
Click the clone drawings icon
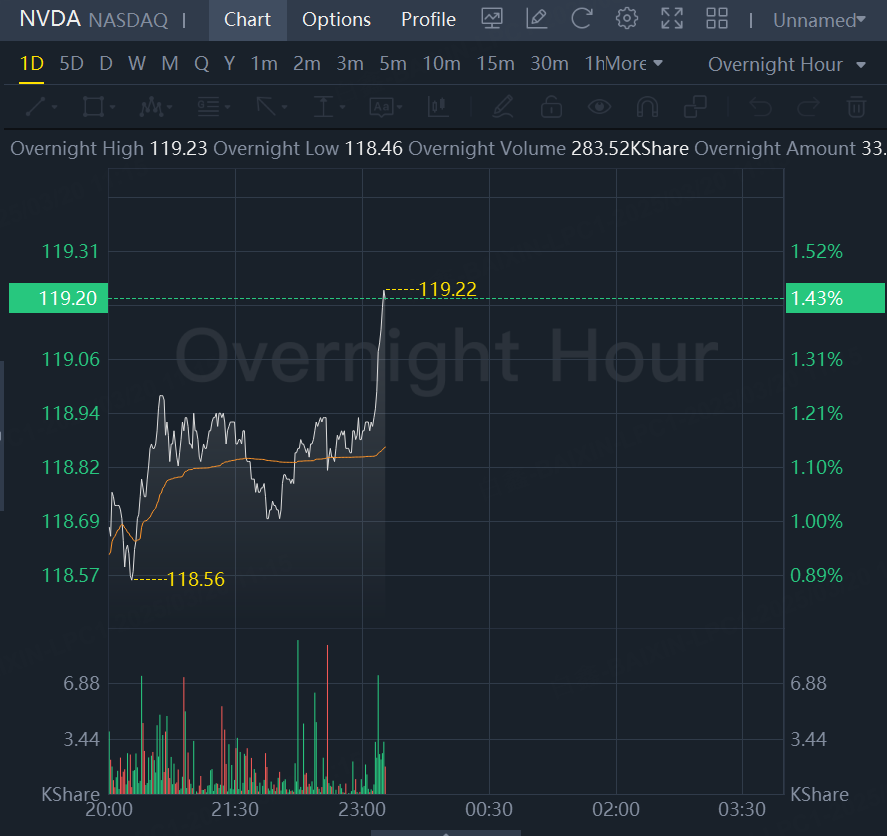tap(695, 106)
